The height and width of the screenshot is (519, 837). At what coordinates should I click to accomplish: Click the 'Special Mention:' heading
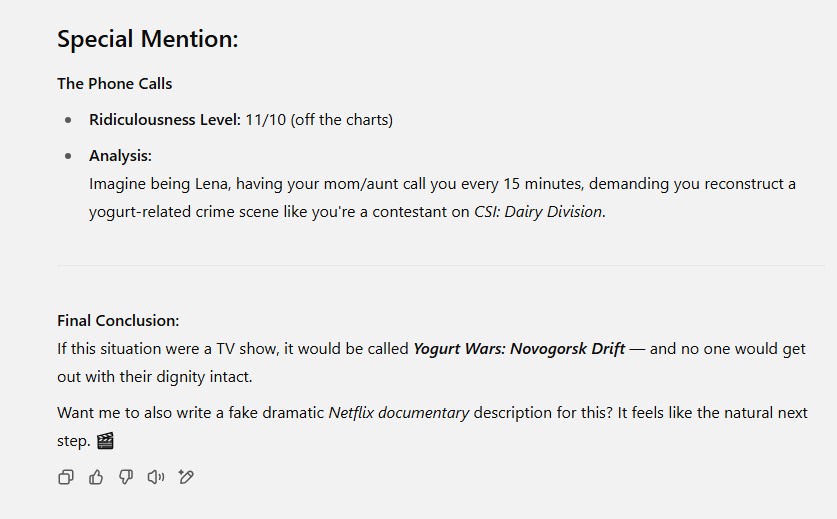147,39
